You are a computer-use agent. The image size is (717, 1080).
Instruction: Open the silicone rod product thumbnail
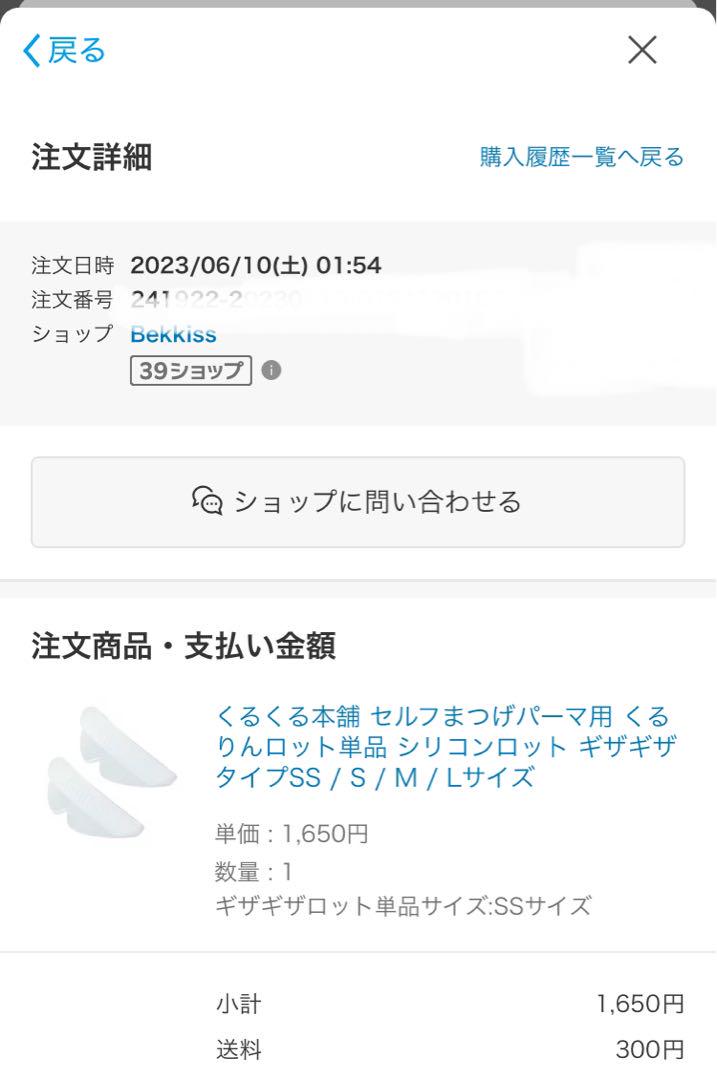pos(110,770)
